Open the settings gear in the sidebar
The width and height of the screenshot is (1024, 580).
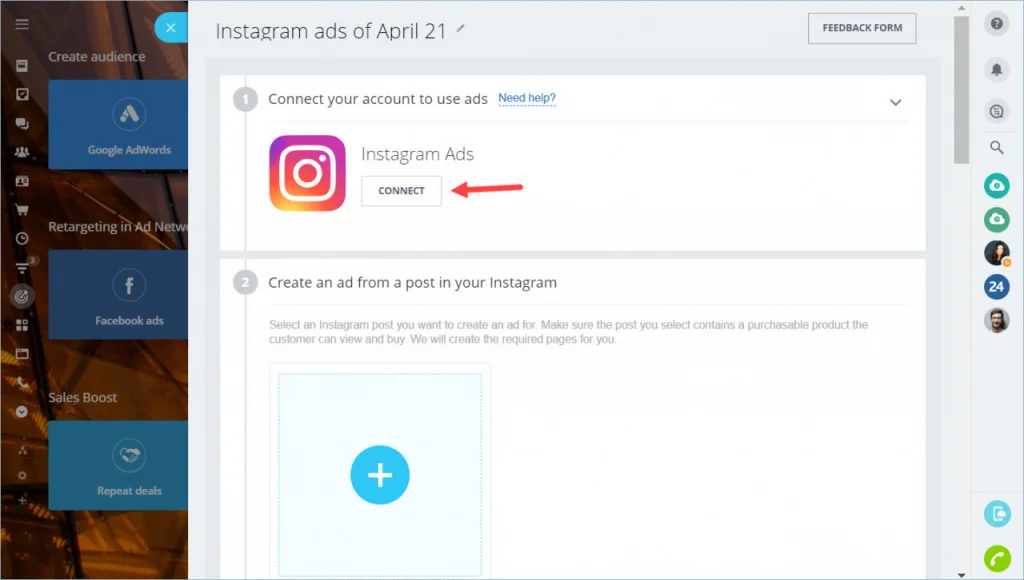pos(22,475)
